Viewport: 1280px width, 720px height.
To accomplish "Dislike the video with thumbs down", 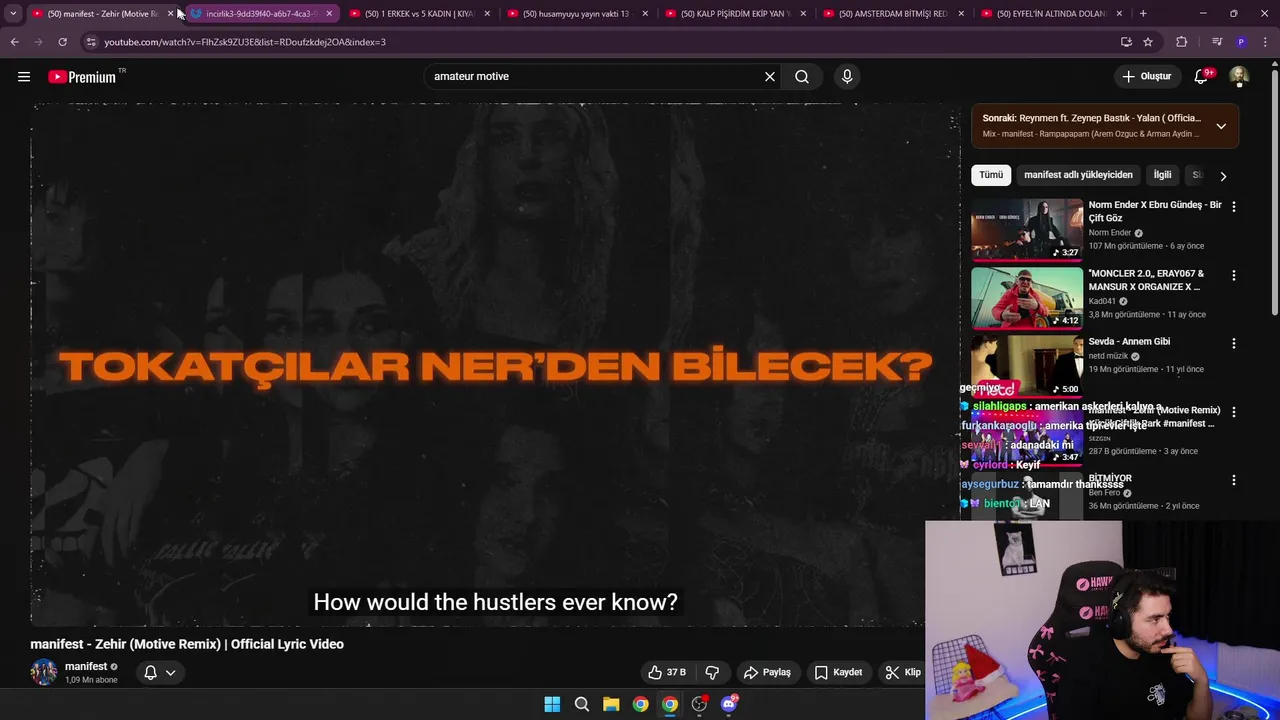I will 712,672.
